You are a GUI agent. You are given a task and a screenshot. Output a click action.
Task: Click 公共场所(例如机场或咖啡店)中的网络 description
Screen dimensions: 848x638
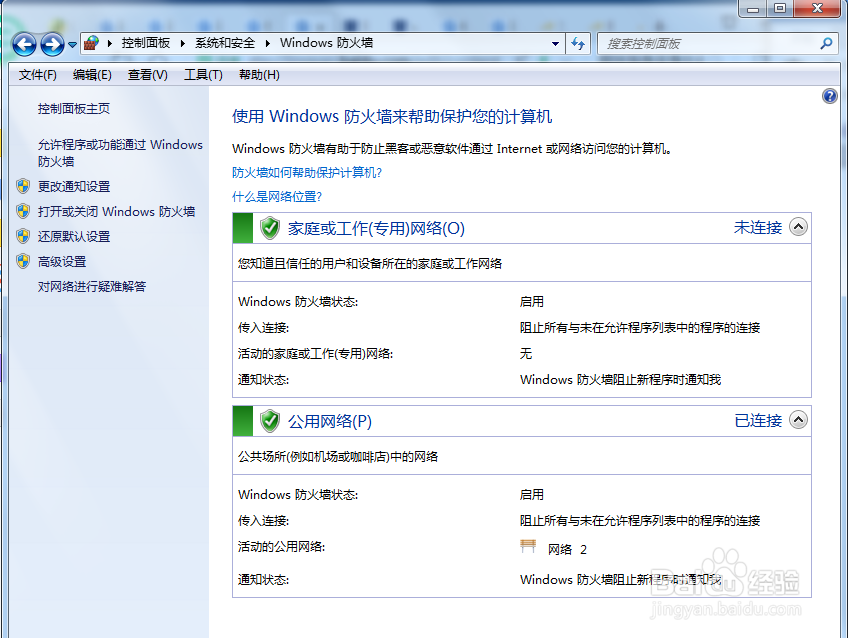[338, 457]
